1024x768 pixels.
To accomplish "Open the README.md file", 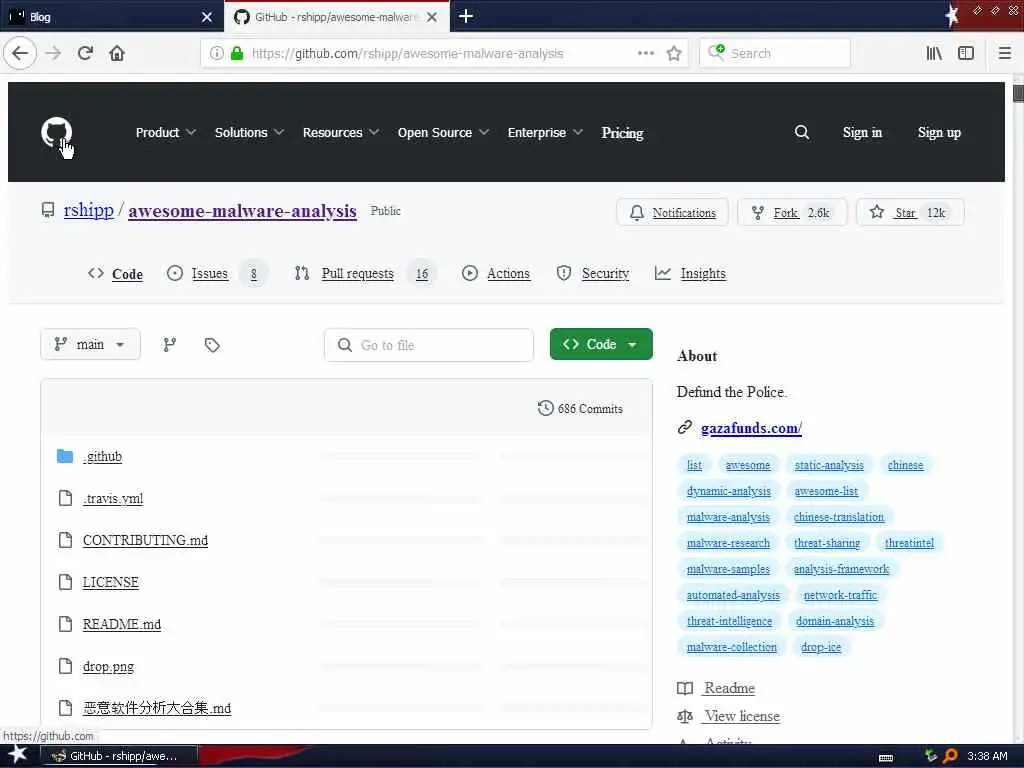I will point(121,624).
